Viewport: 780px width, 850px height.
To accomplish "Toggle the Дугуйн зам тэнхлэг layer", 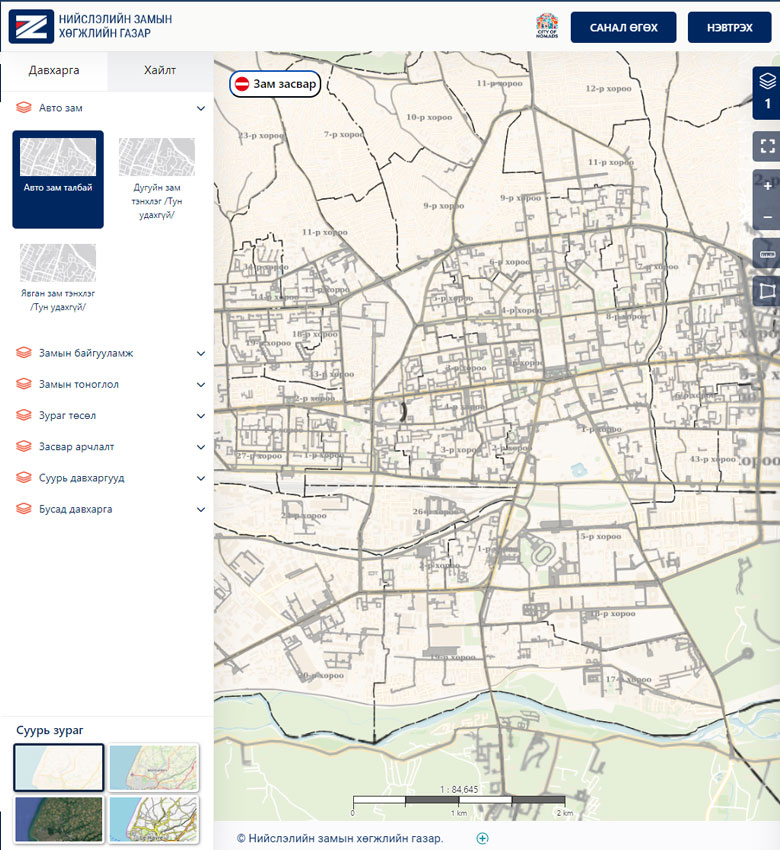I will (x=157, y=179).
